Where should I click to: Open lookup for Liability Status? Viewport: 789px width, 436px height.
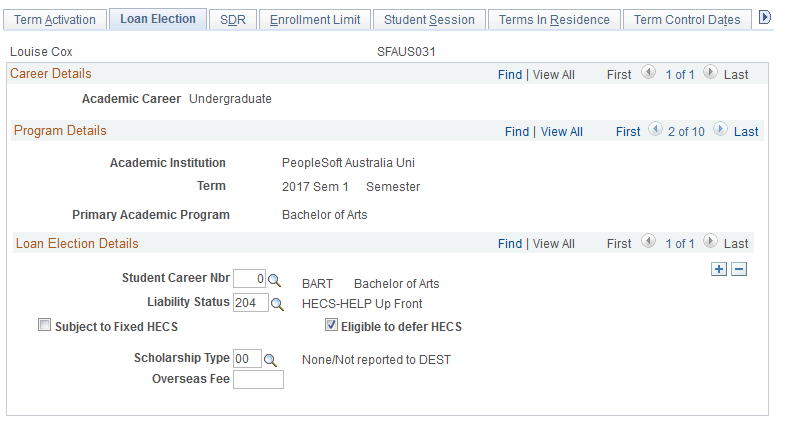coord(277,304)
